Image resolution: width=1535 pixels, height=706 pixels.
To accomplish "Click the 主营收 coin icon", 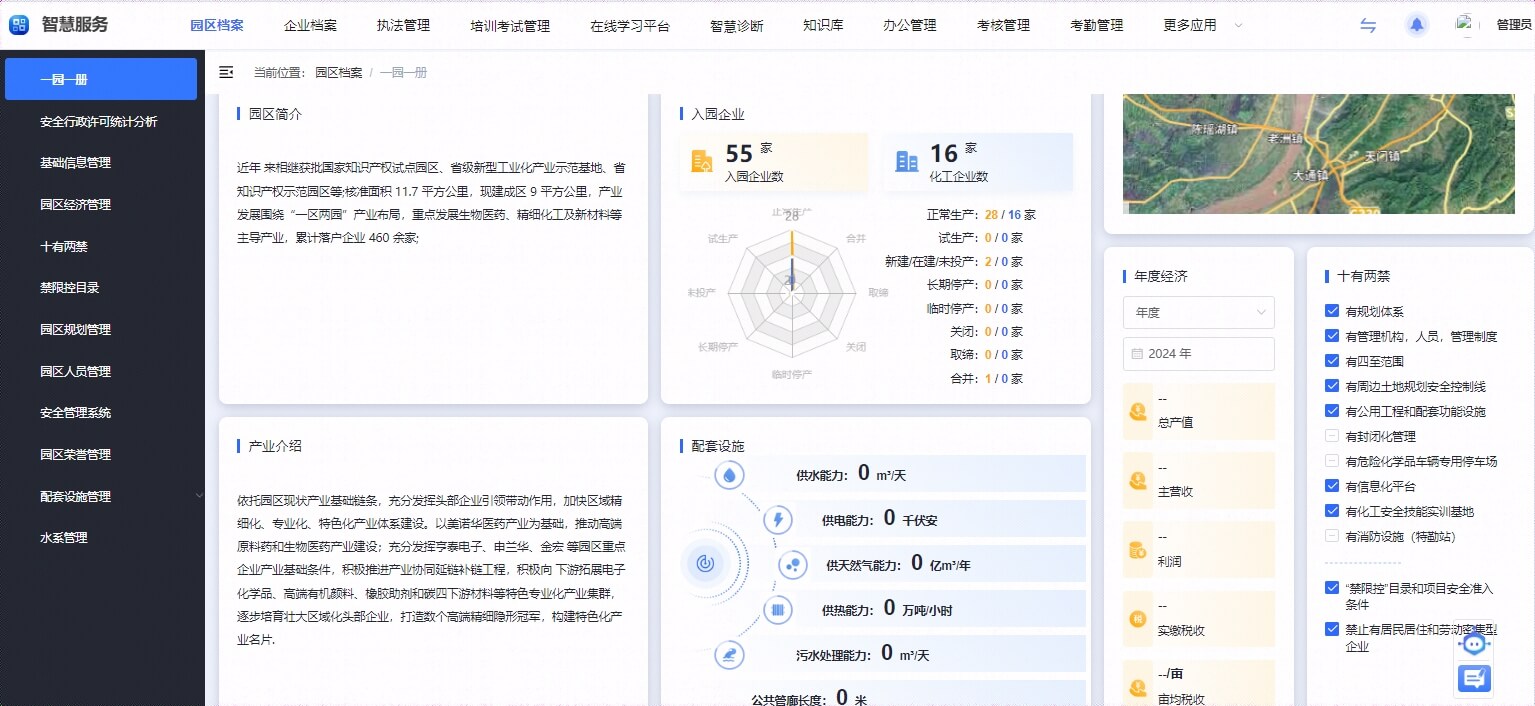I will pyautogui.click(x=1137, y=480).
